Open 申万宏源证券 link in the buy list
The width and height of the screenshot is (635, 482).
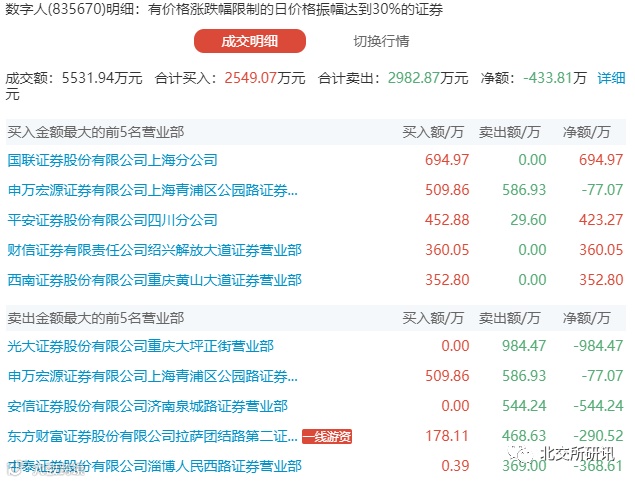(153, 190)
